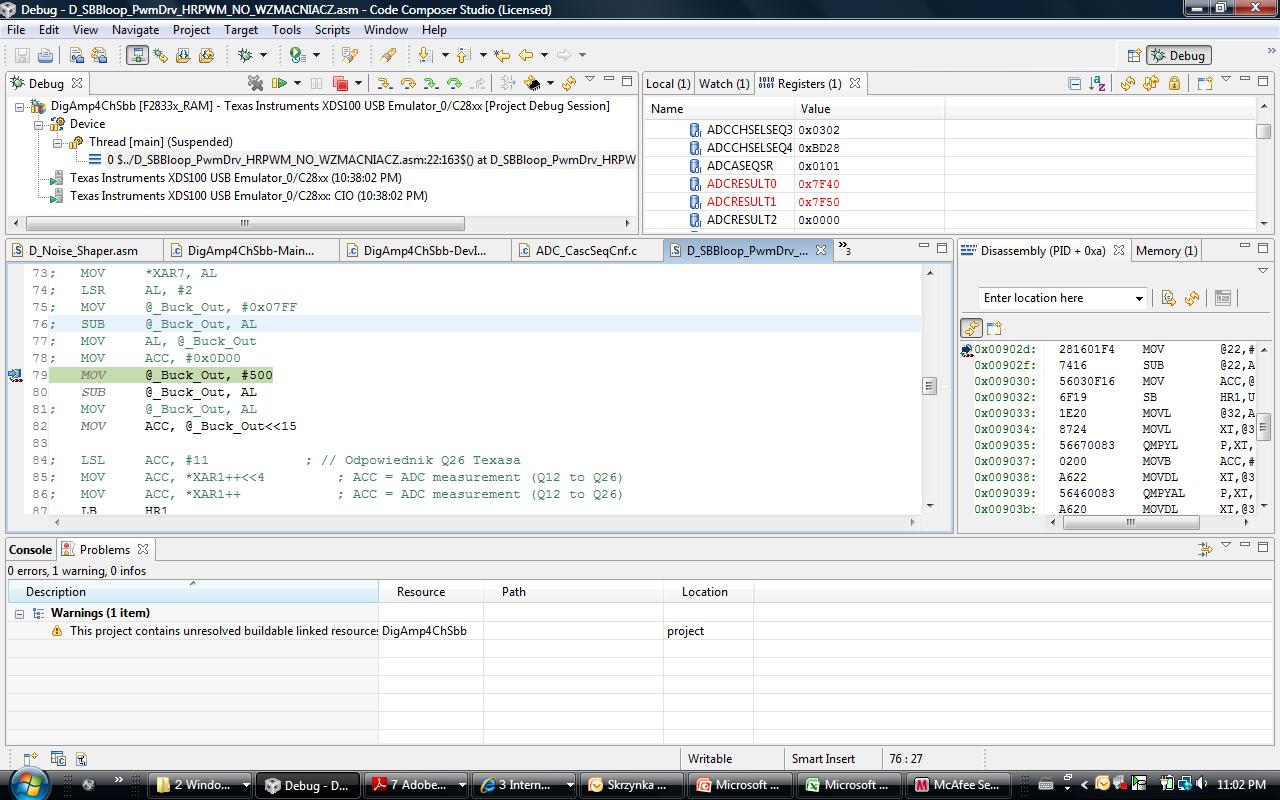Refresh the register values

point(1128,83)
